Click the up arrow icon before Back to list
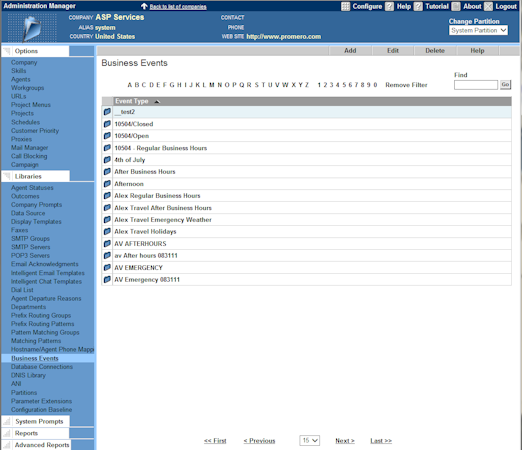The height and width of the screenshot is (450, 522). click(144, 6)
